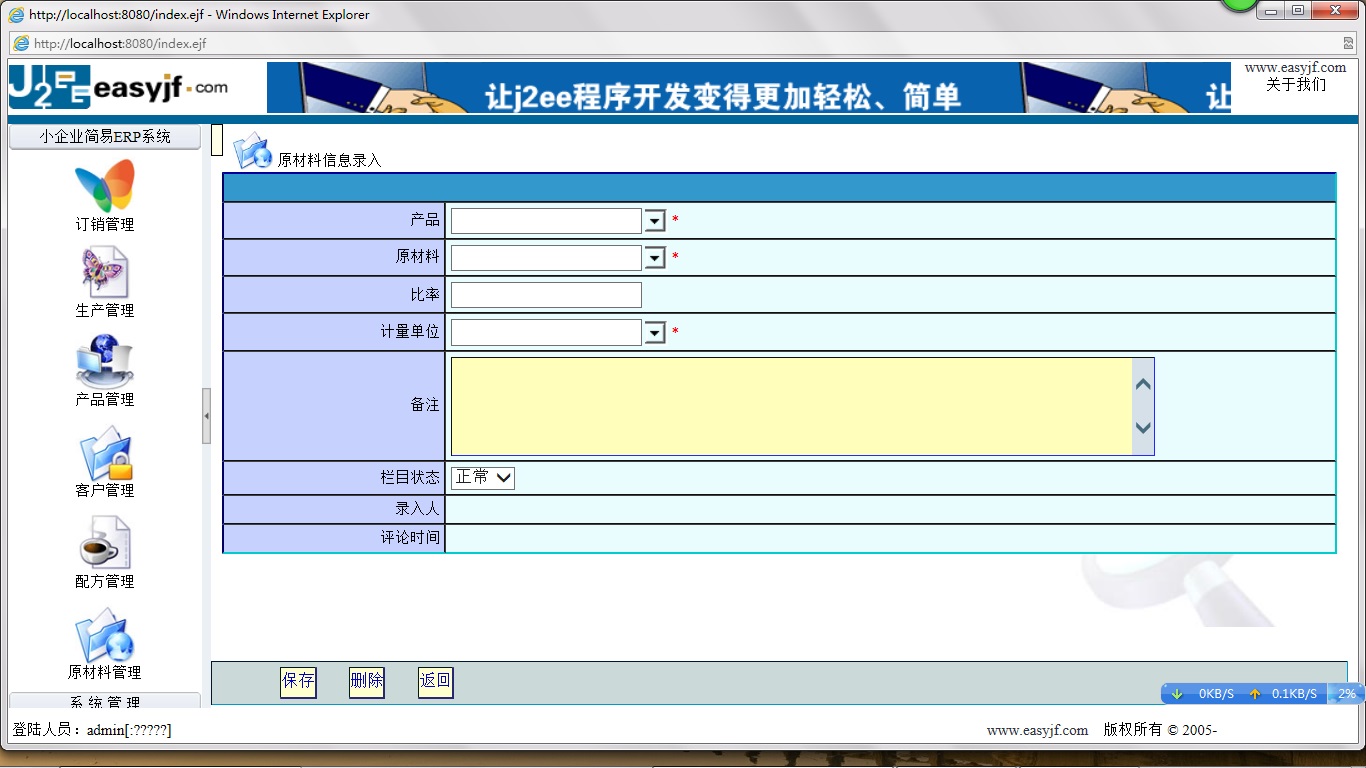Click the browser address bar URL
Image resolution: width=1366 pixels, height=768 pixels.
click(x=120, y=43)
